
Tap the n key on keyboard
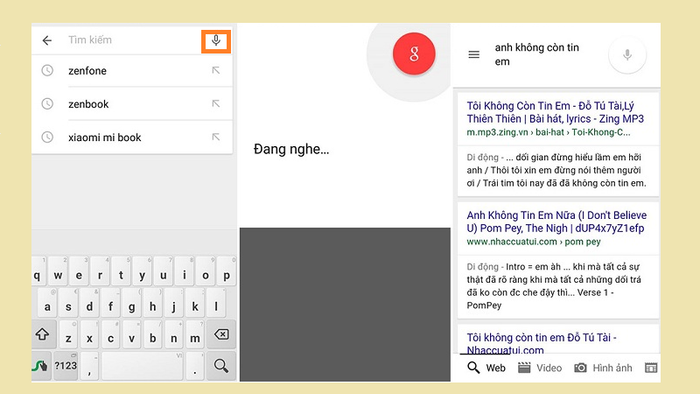pyautogui.click(x=174, y=334)
